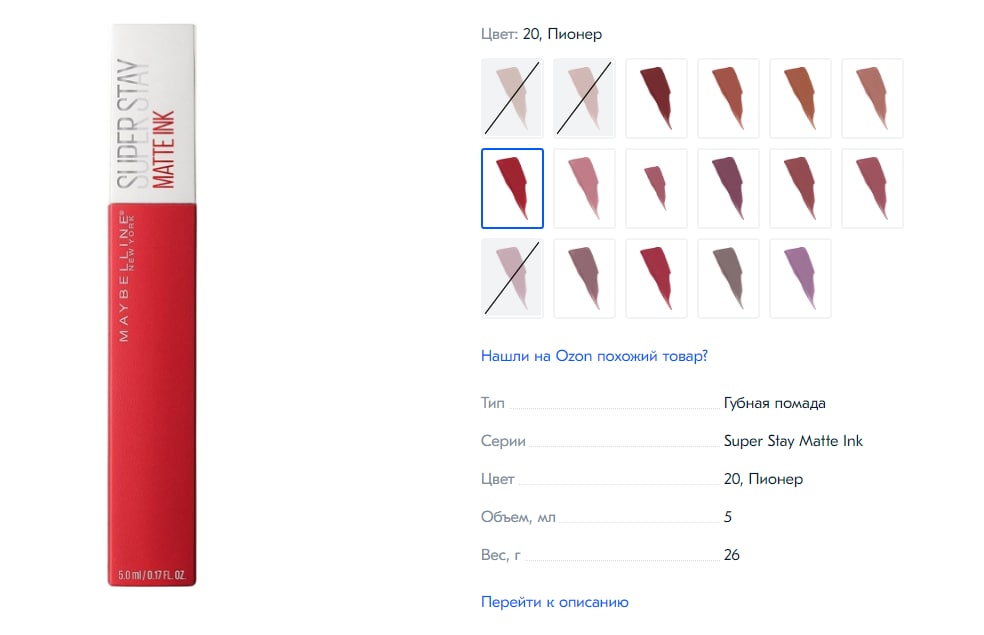
Task: Open 'Нашли на Ozon похожий товар?' link
Action: (594, 356)
